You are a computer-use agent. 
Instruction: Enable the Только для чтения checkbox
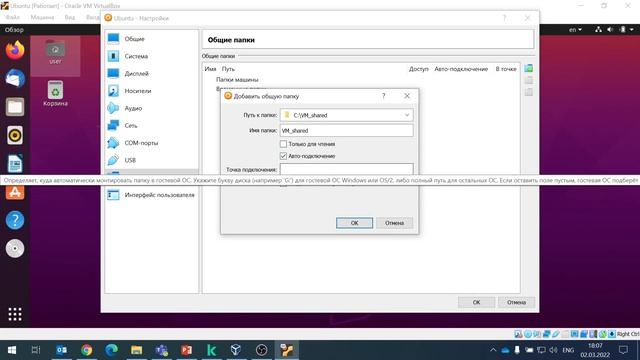pos(283,144)
